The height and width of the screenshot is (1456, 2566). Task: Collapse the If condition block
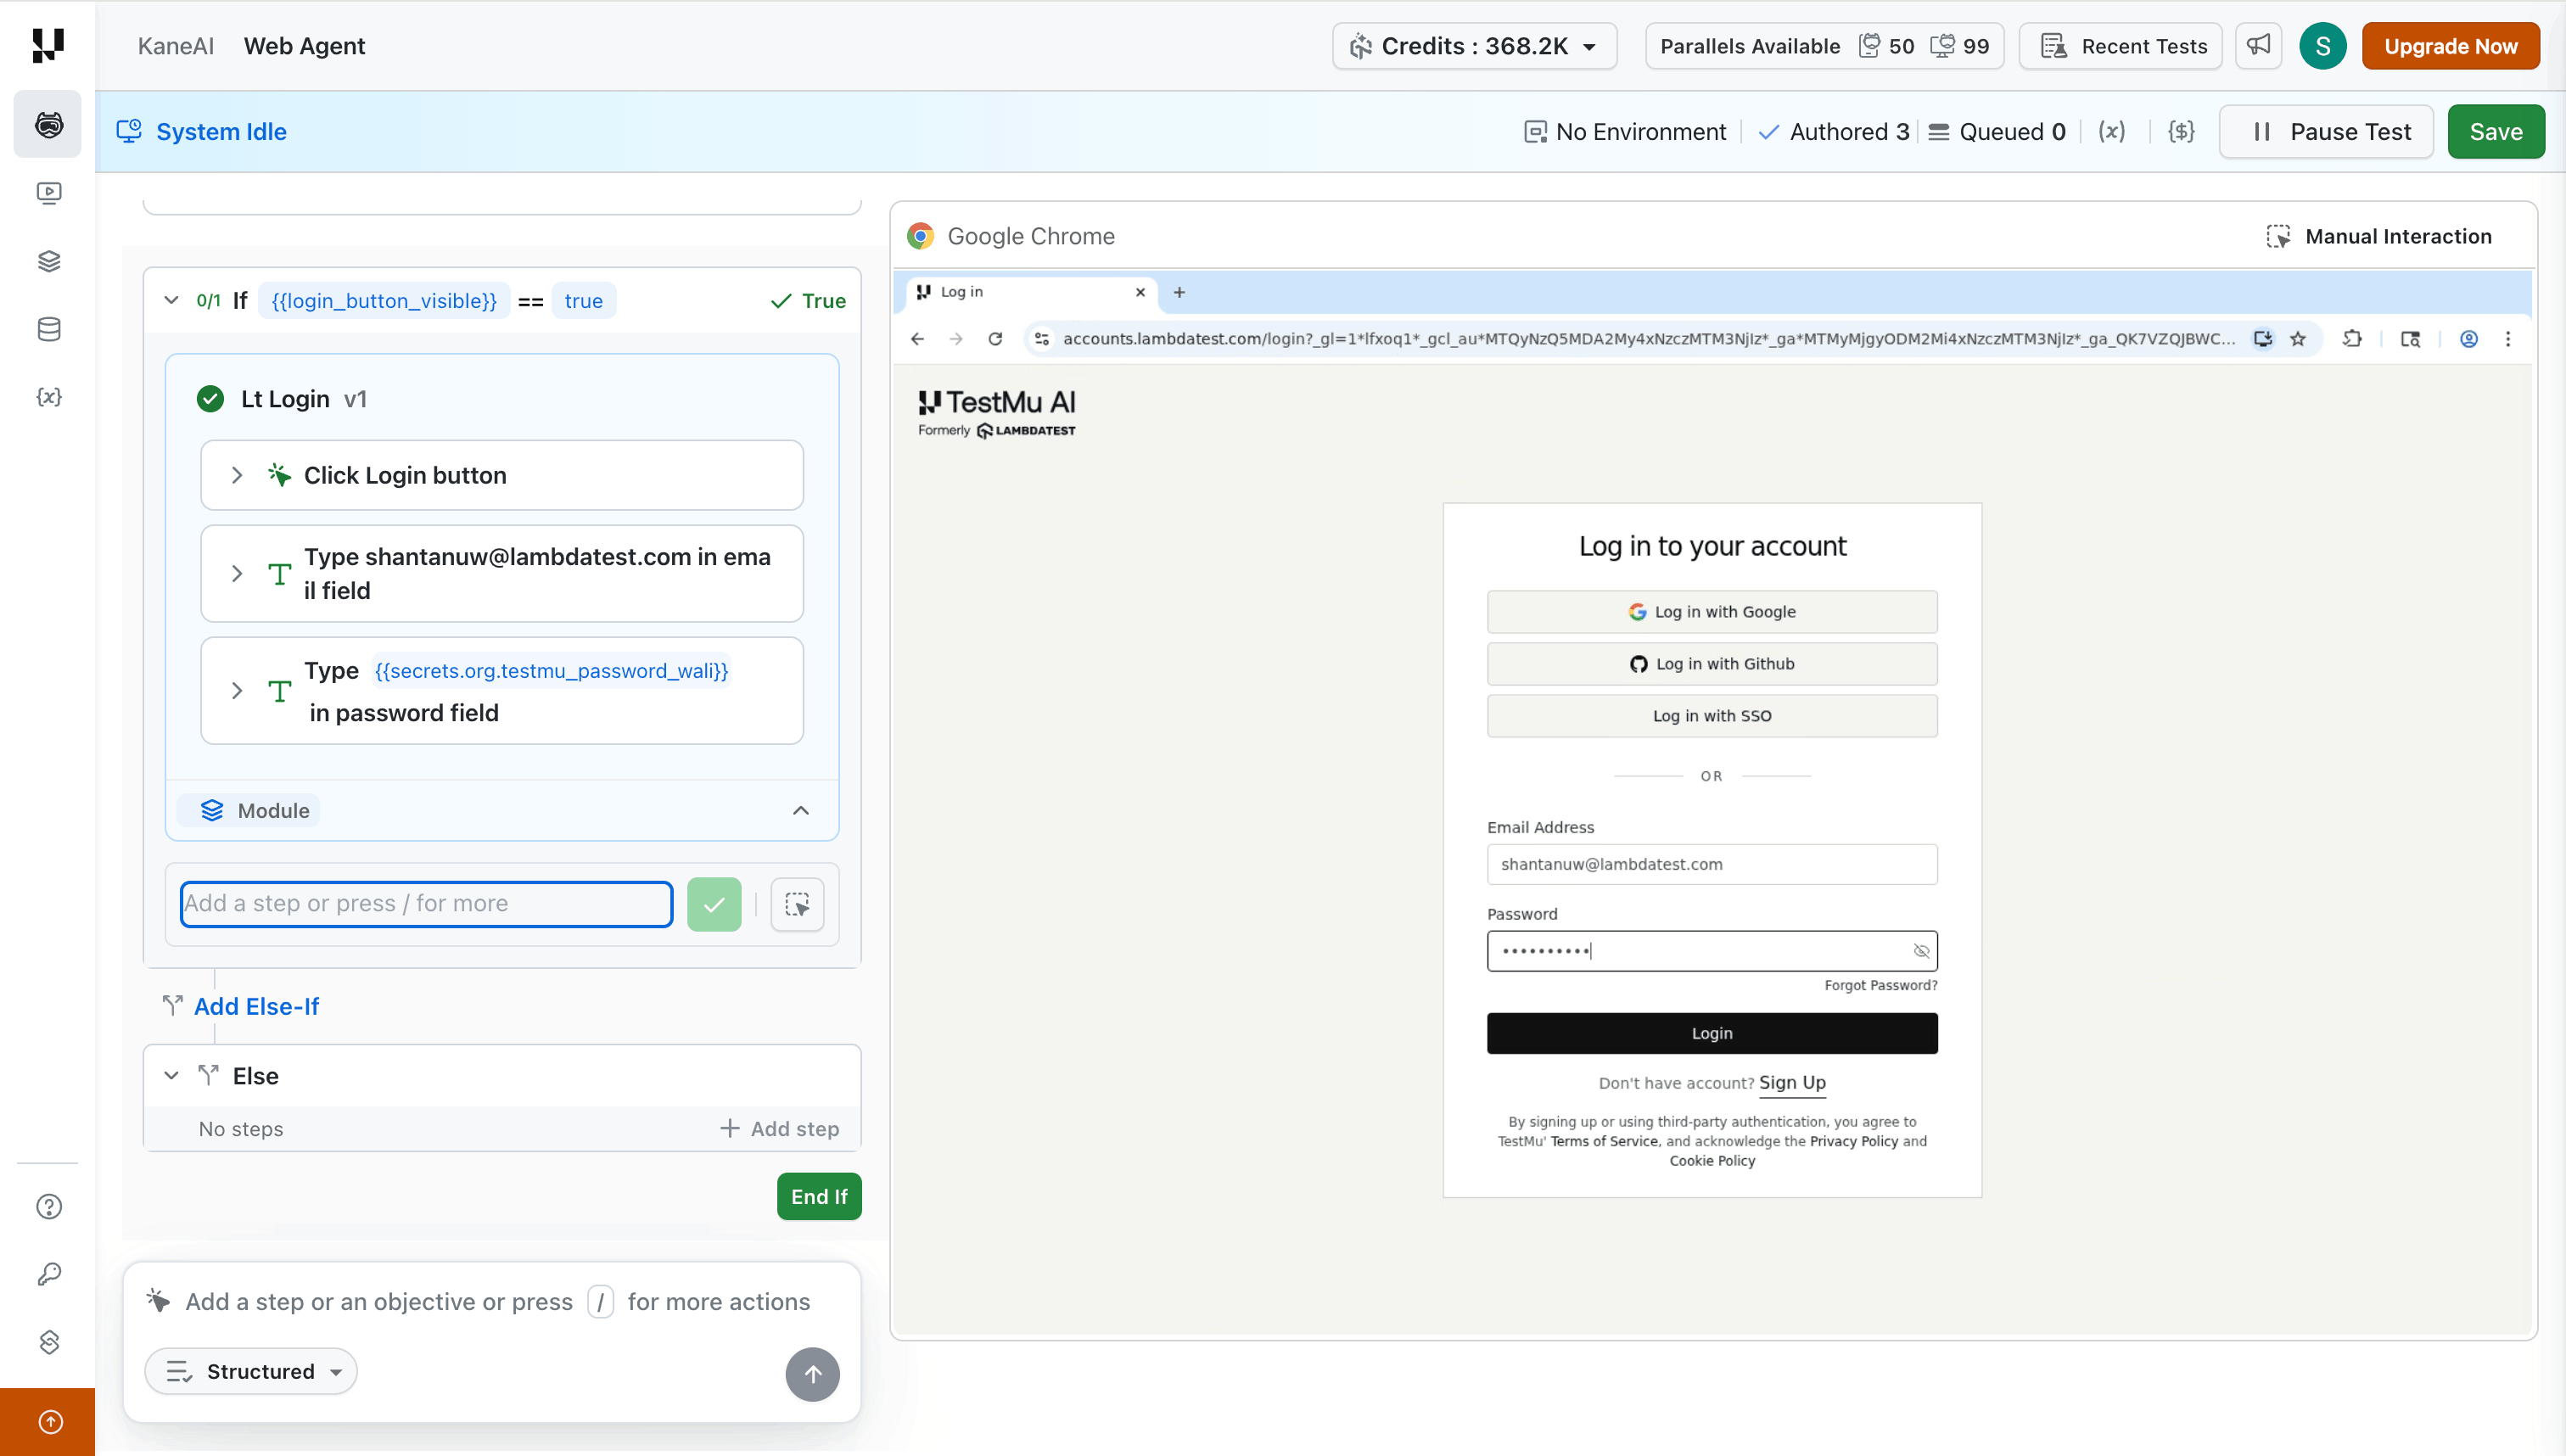(171, 300)
